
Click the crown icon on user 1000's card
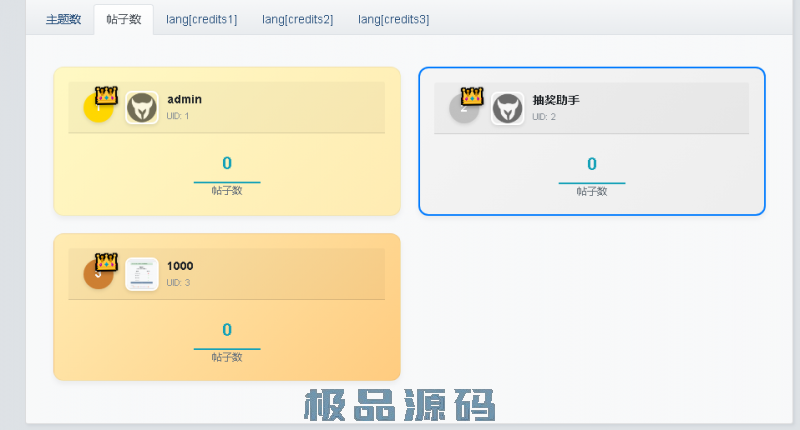coord(107,262)
